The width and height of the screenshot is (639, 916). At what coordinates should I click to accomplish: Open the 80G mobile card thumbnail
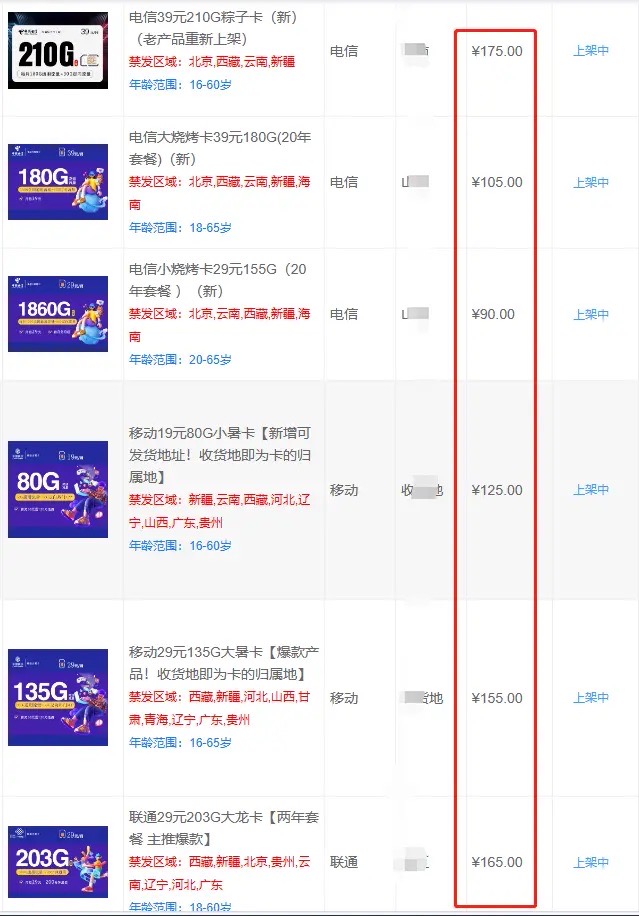click(58, 490)
